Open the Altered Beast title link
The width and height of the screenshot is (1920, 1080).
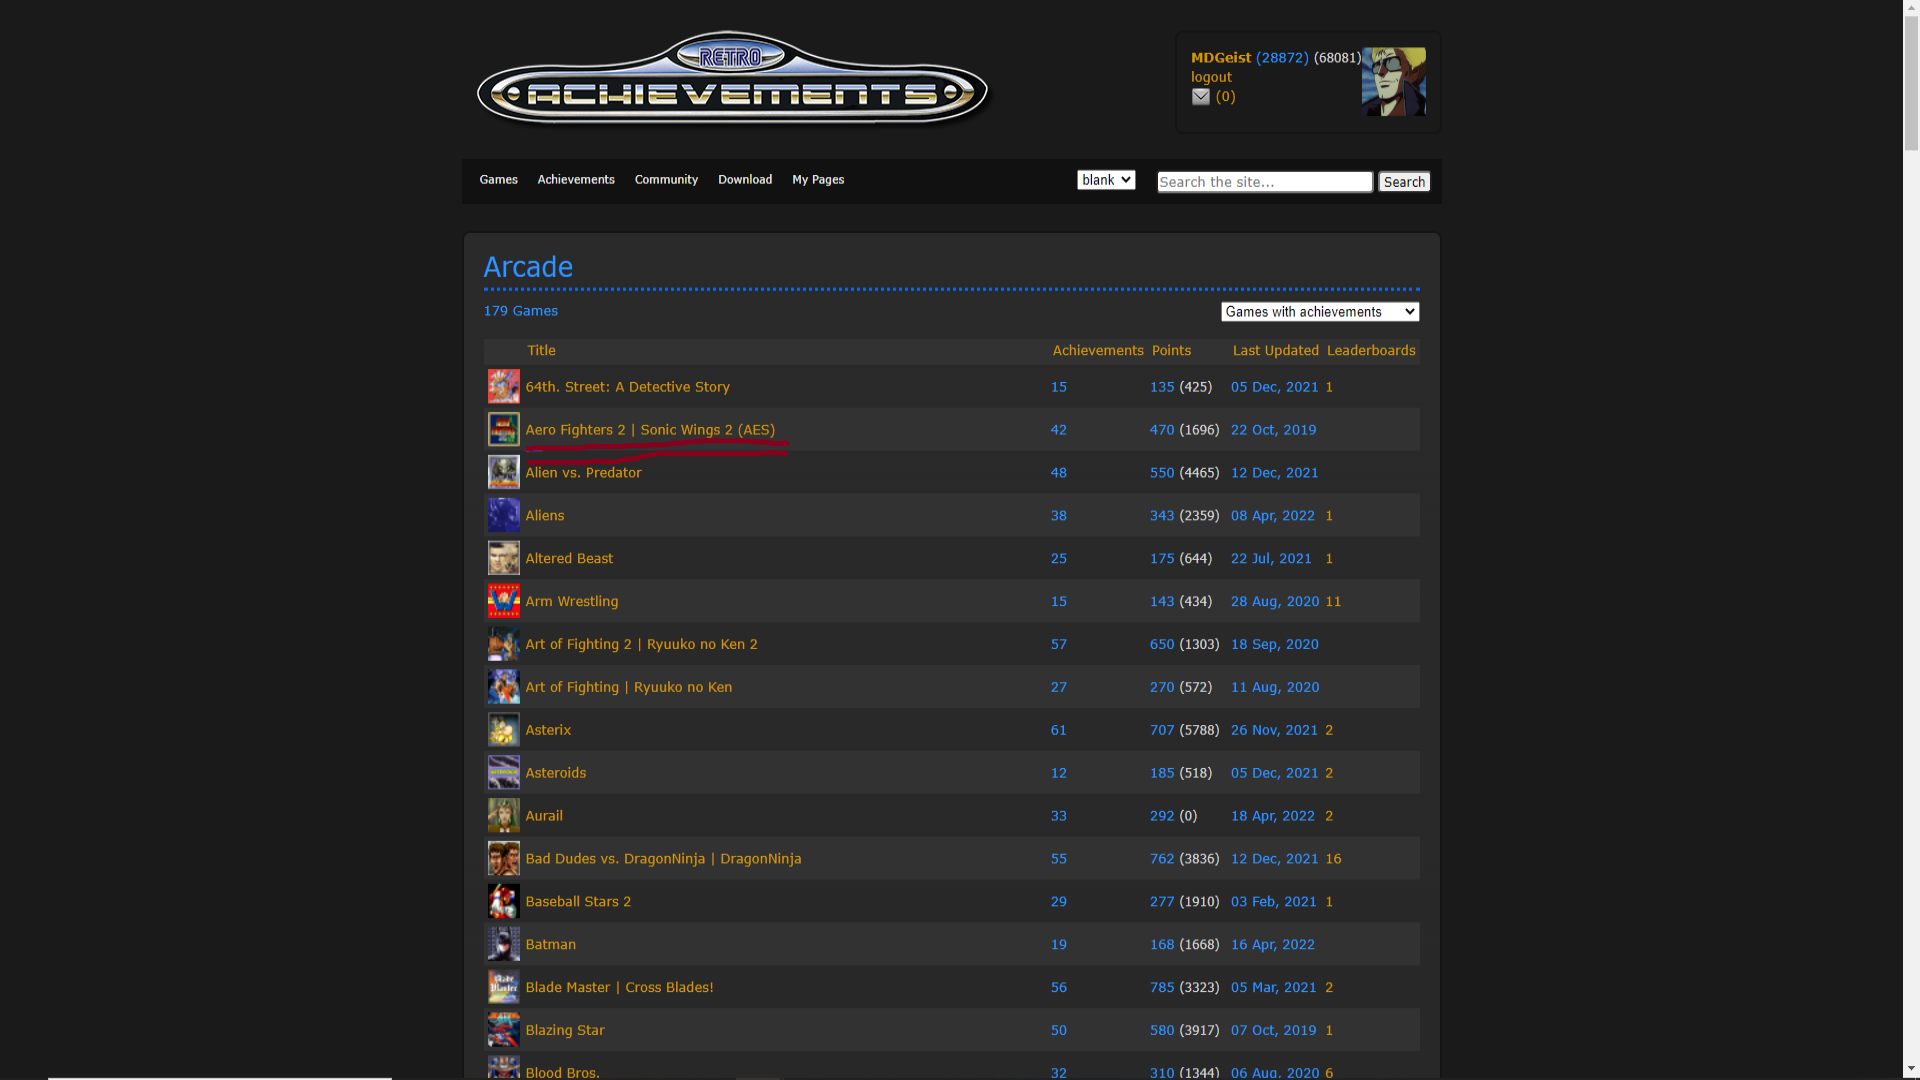pos(569,559)
